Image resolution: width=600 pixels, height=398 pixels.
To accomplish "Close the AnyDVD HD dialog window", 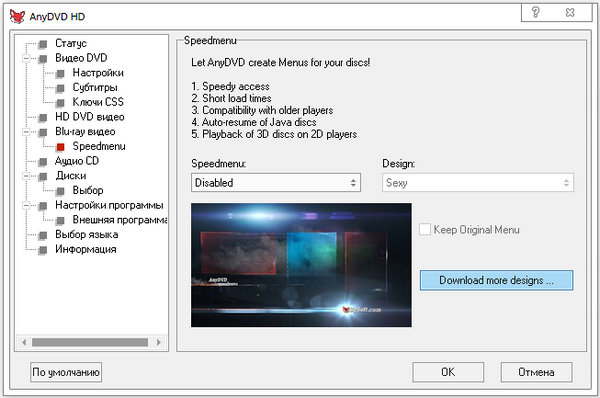I will [x=570, y=12].
